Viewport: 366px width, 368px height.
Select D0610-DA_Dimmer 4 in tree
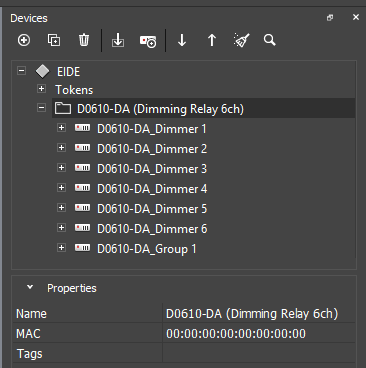(x=152, y=189)
